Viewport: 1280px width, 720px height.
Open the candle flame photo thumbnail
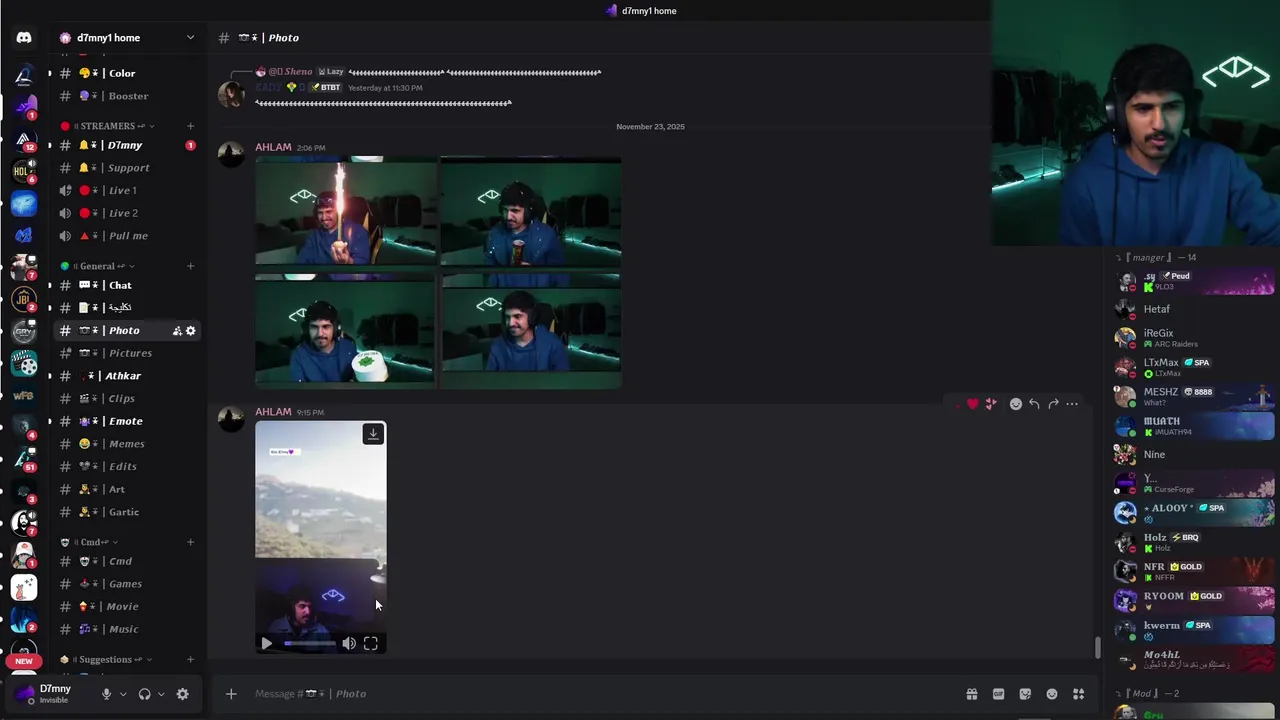pos(345,213)
